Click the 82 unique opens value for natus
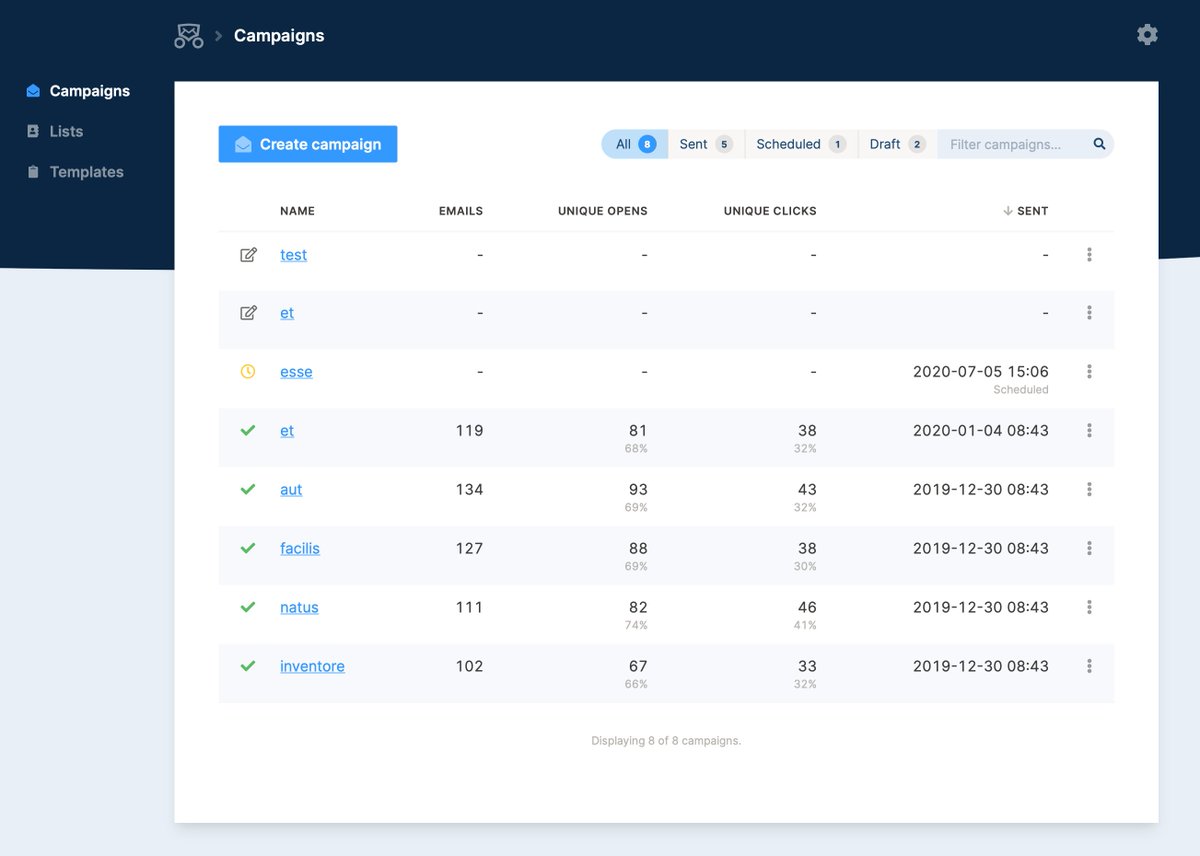The width and height of the screenshot is (1200, 856). click(x=638, y=607)
